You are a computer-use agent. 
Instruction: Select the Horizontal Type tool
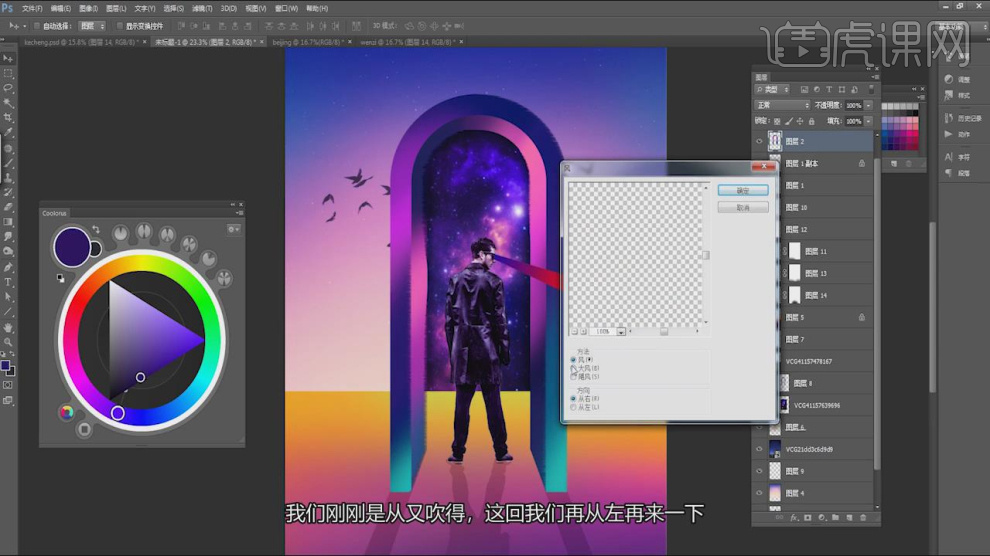tap(8, 282)
